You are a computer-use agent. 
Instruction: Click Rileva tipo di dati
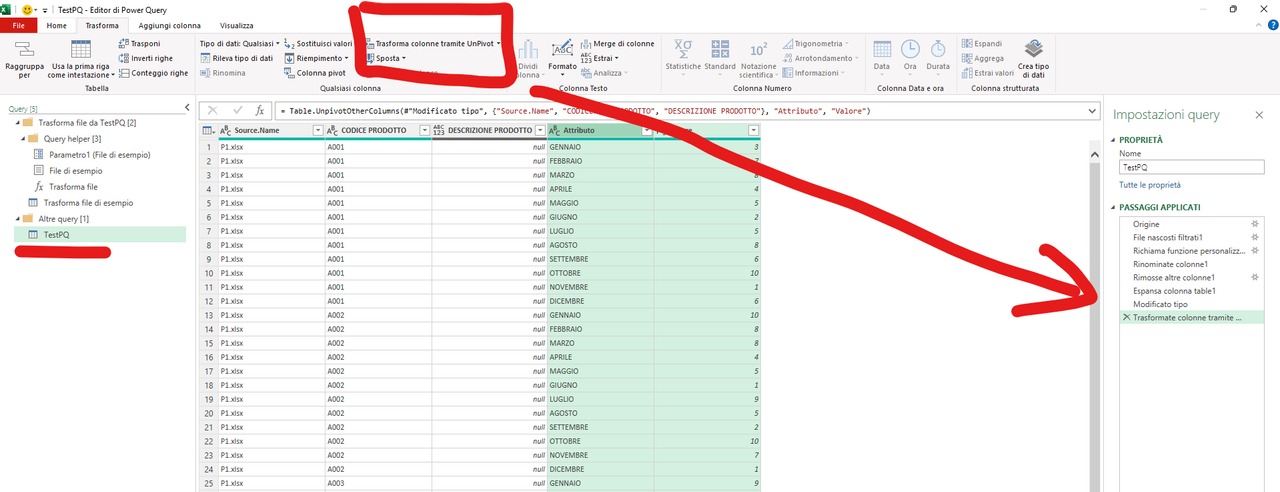point(236,58)
